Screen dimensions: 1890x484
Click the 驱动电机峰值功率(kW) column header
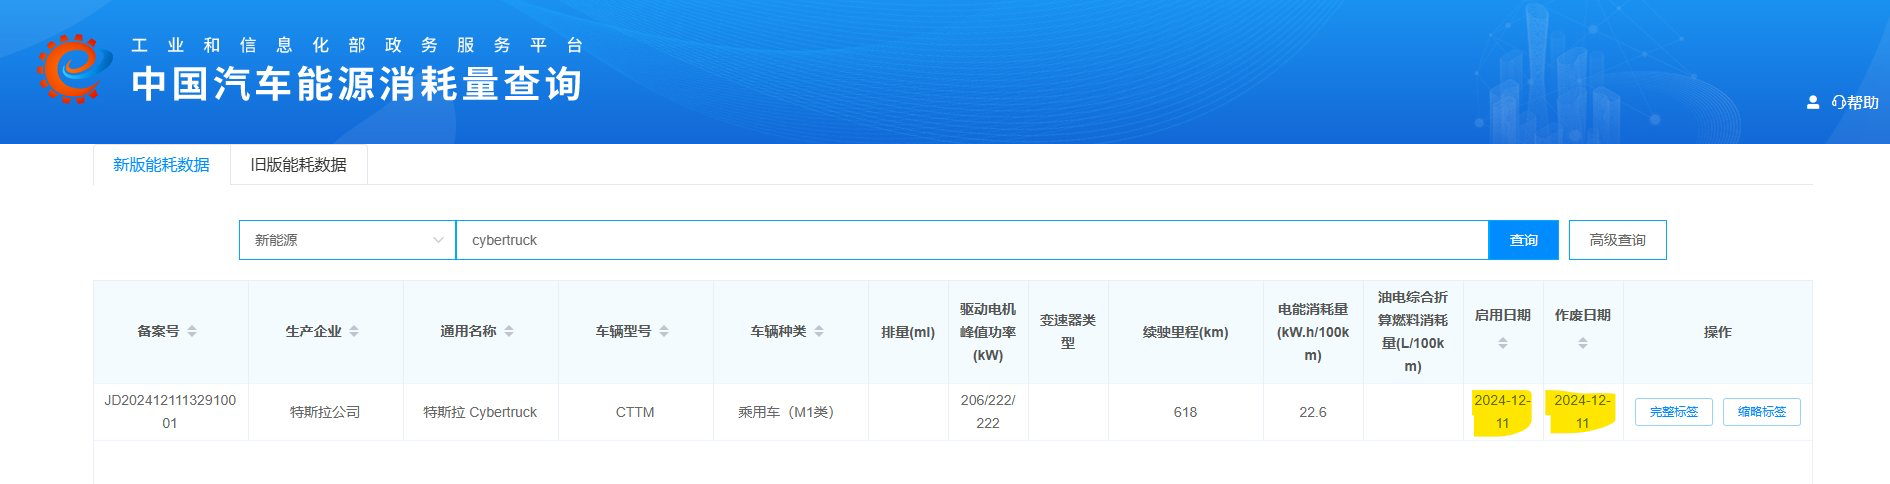(x=988, y=332)
